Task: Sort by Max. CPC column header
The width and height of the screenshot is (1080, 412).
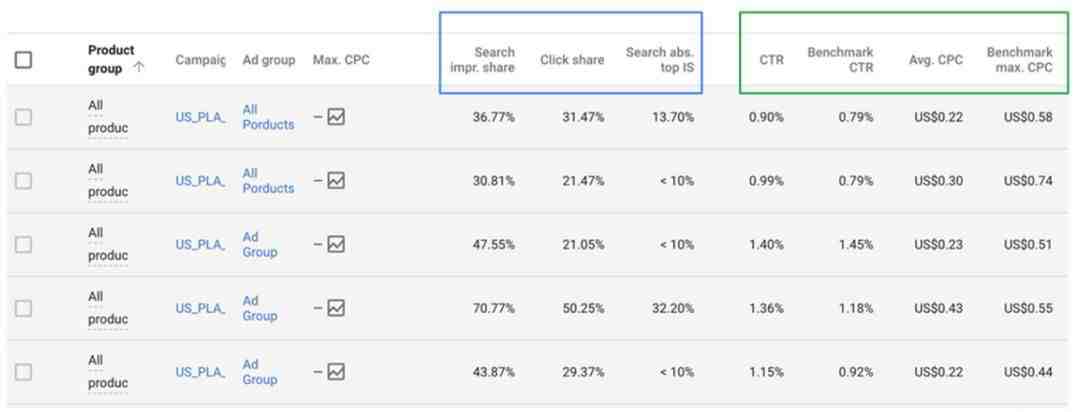Action: tap(341, 60)
